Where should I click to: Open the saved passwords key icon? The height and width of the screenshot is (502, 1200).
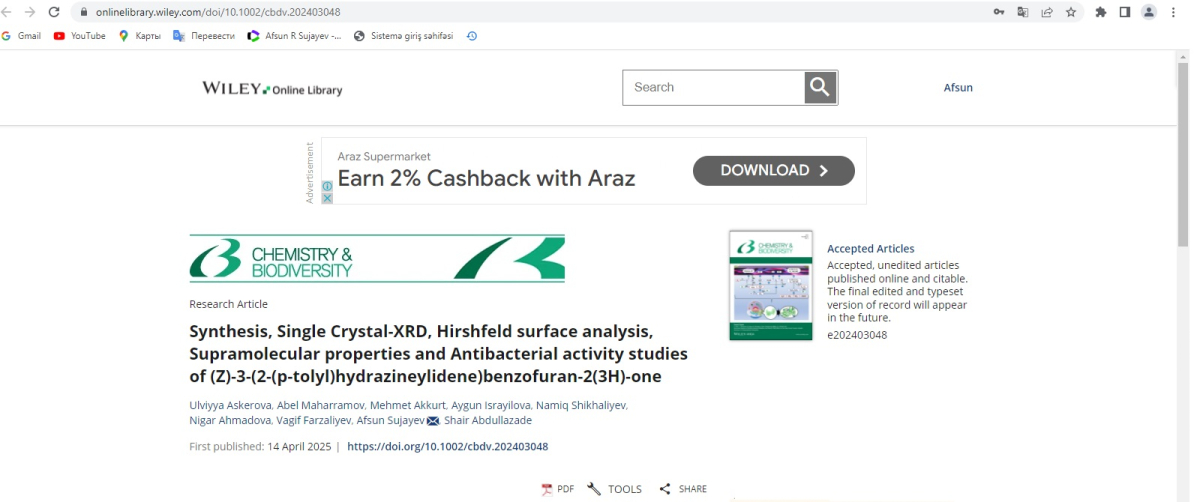(x=998, y=12)
